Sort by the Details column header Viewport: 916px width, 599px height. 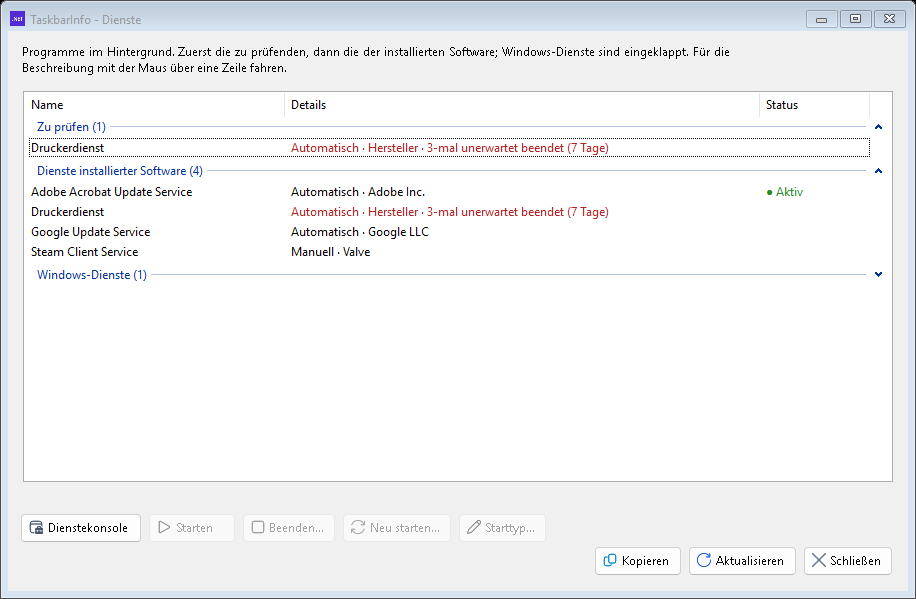(x=522, y=105)
